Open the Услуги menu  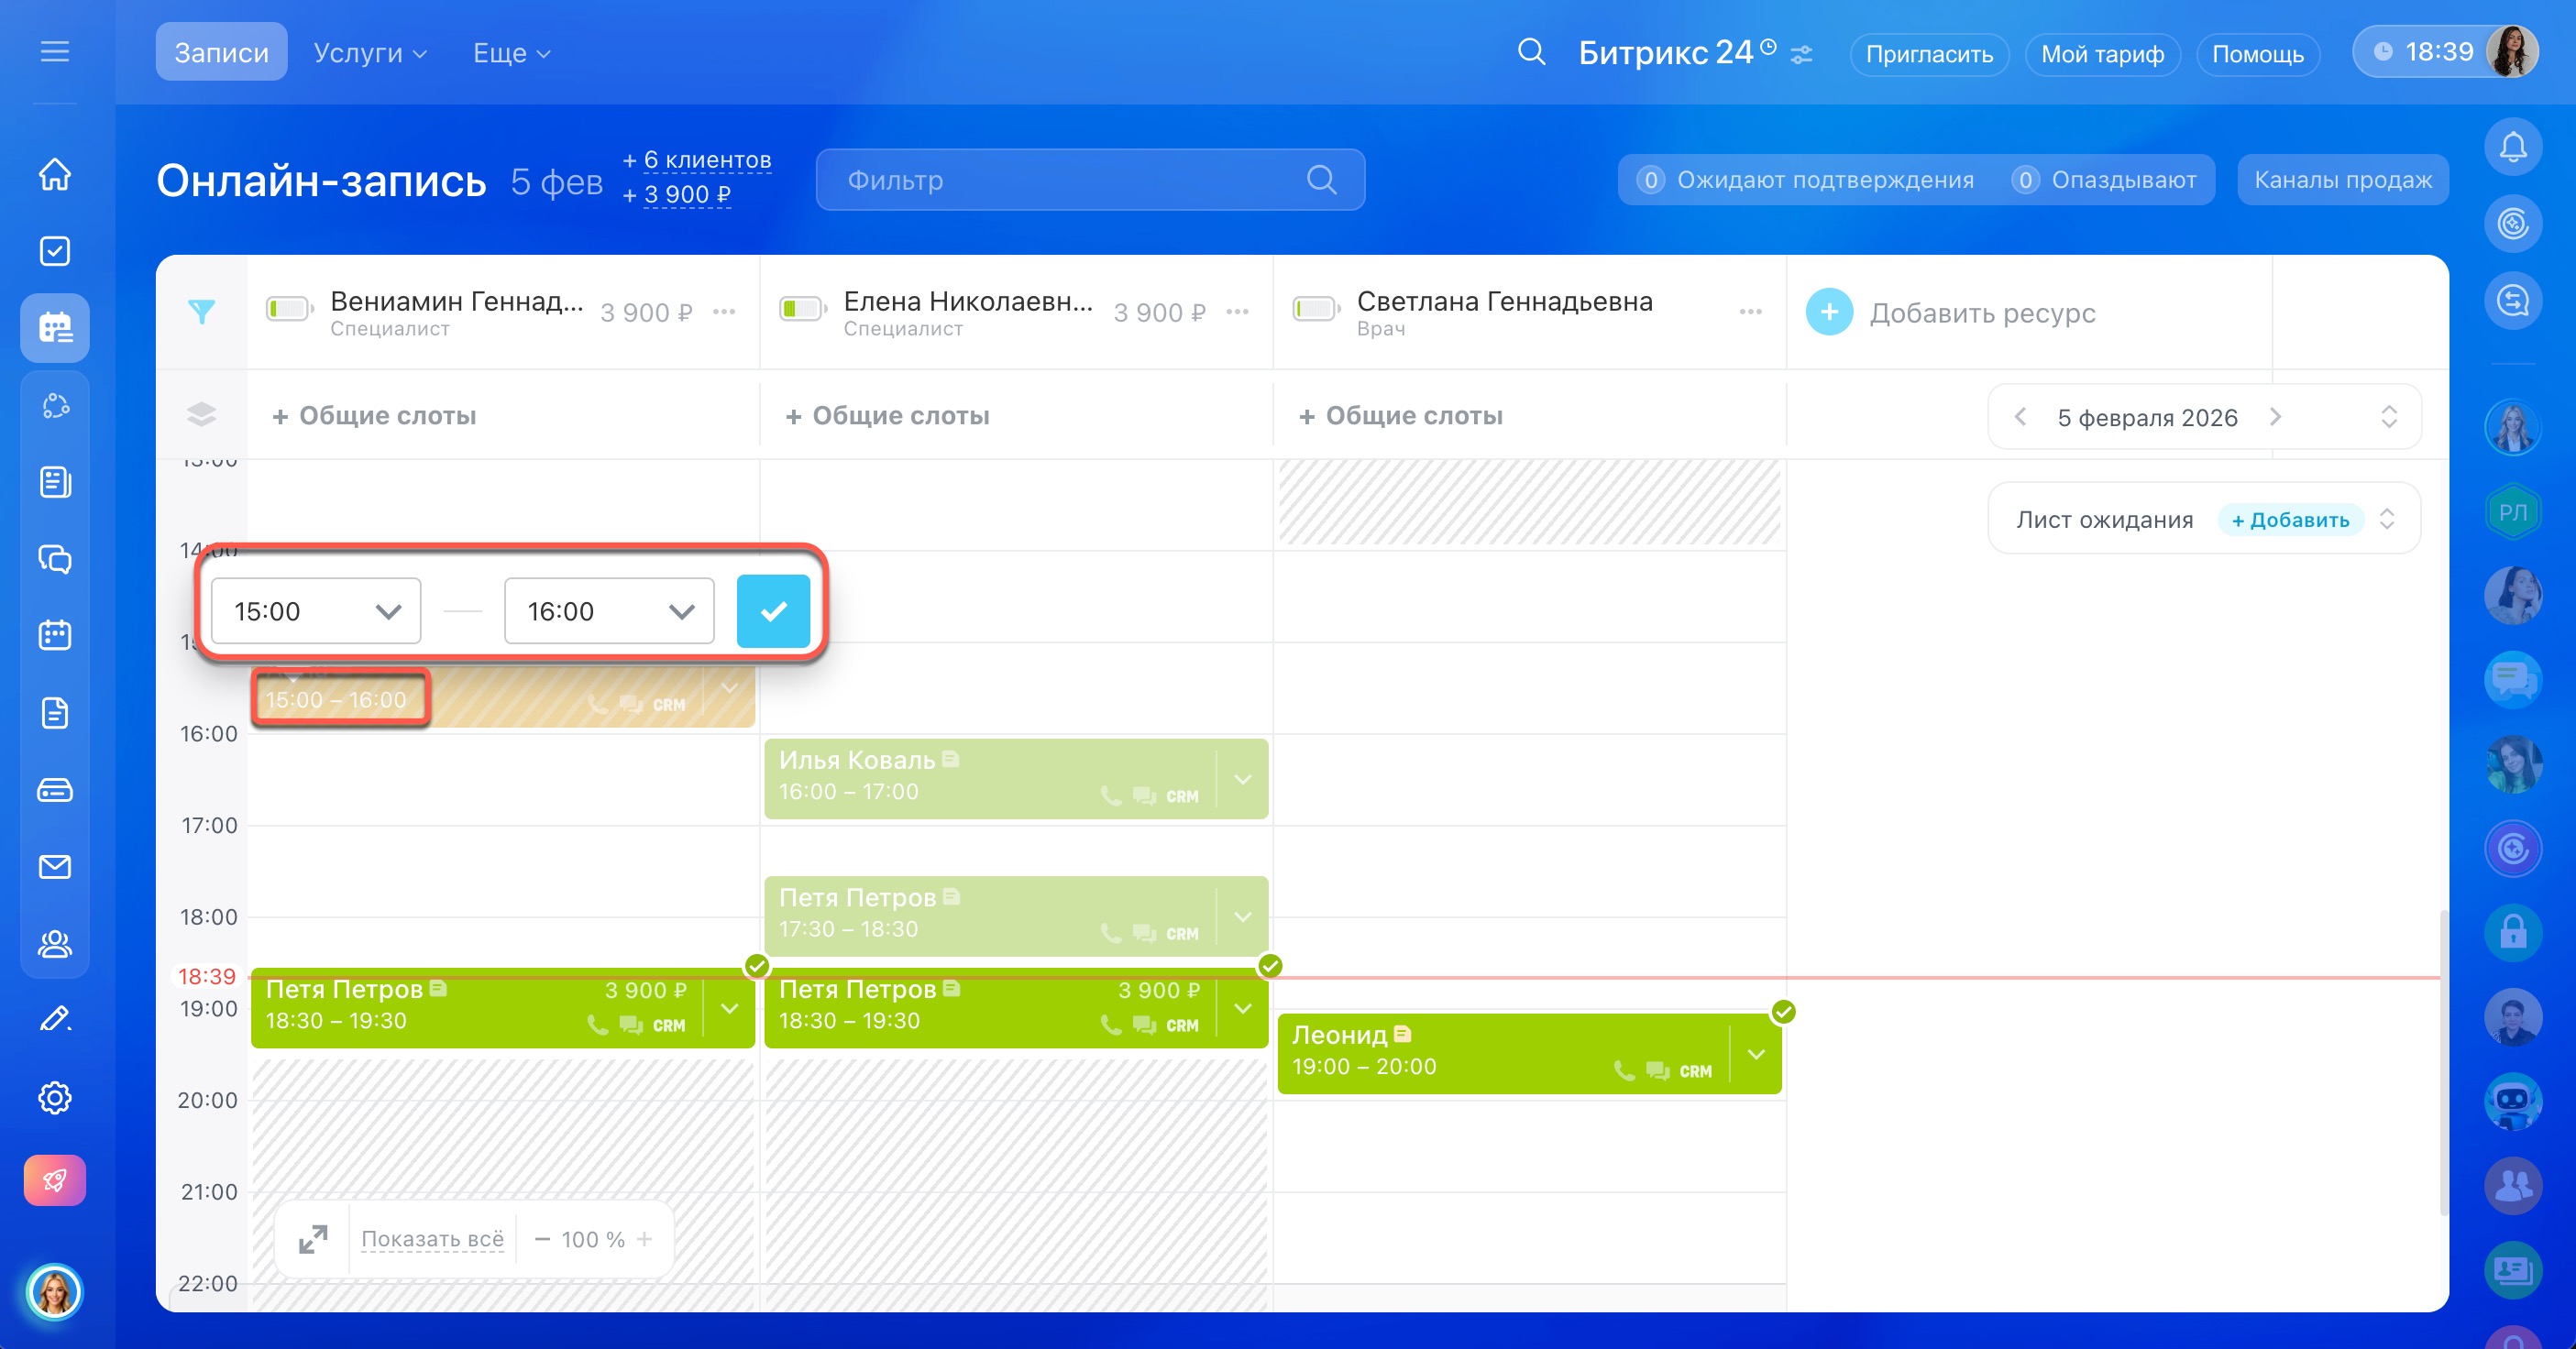pyautogui.click(x=370, y=53)
